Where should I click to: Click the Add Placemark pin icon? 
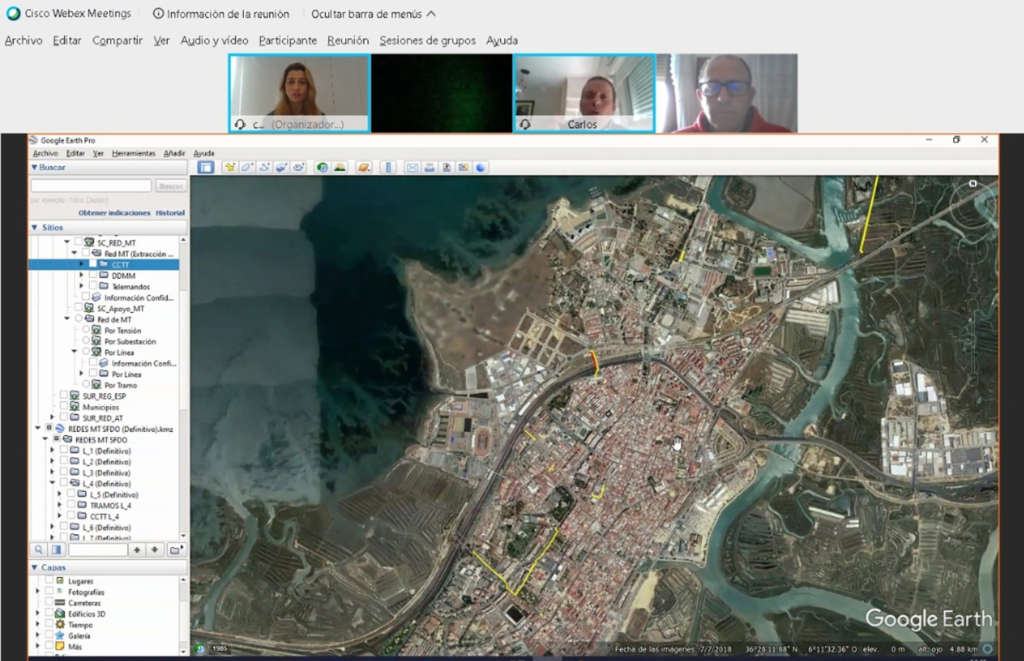230,167
